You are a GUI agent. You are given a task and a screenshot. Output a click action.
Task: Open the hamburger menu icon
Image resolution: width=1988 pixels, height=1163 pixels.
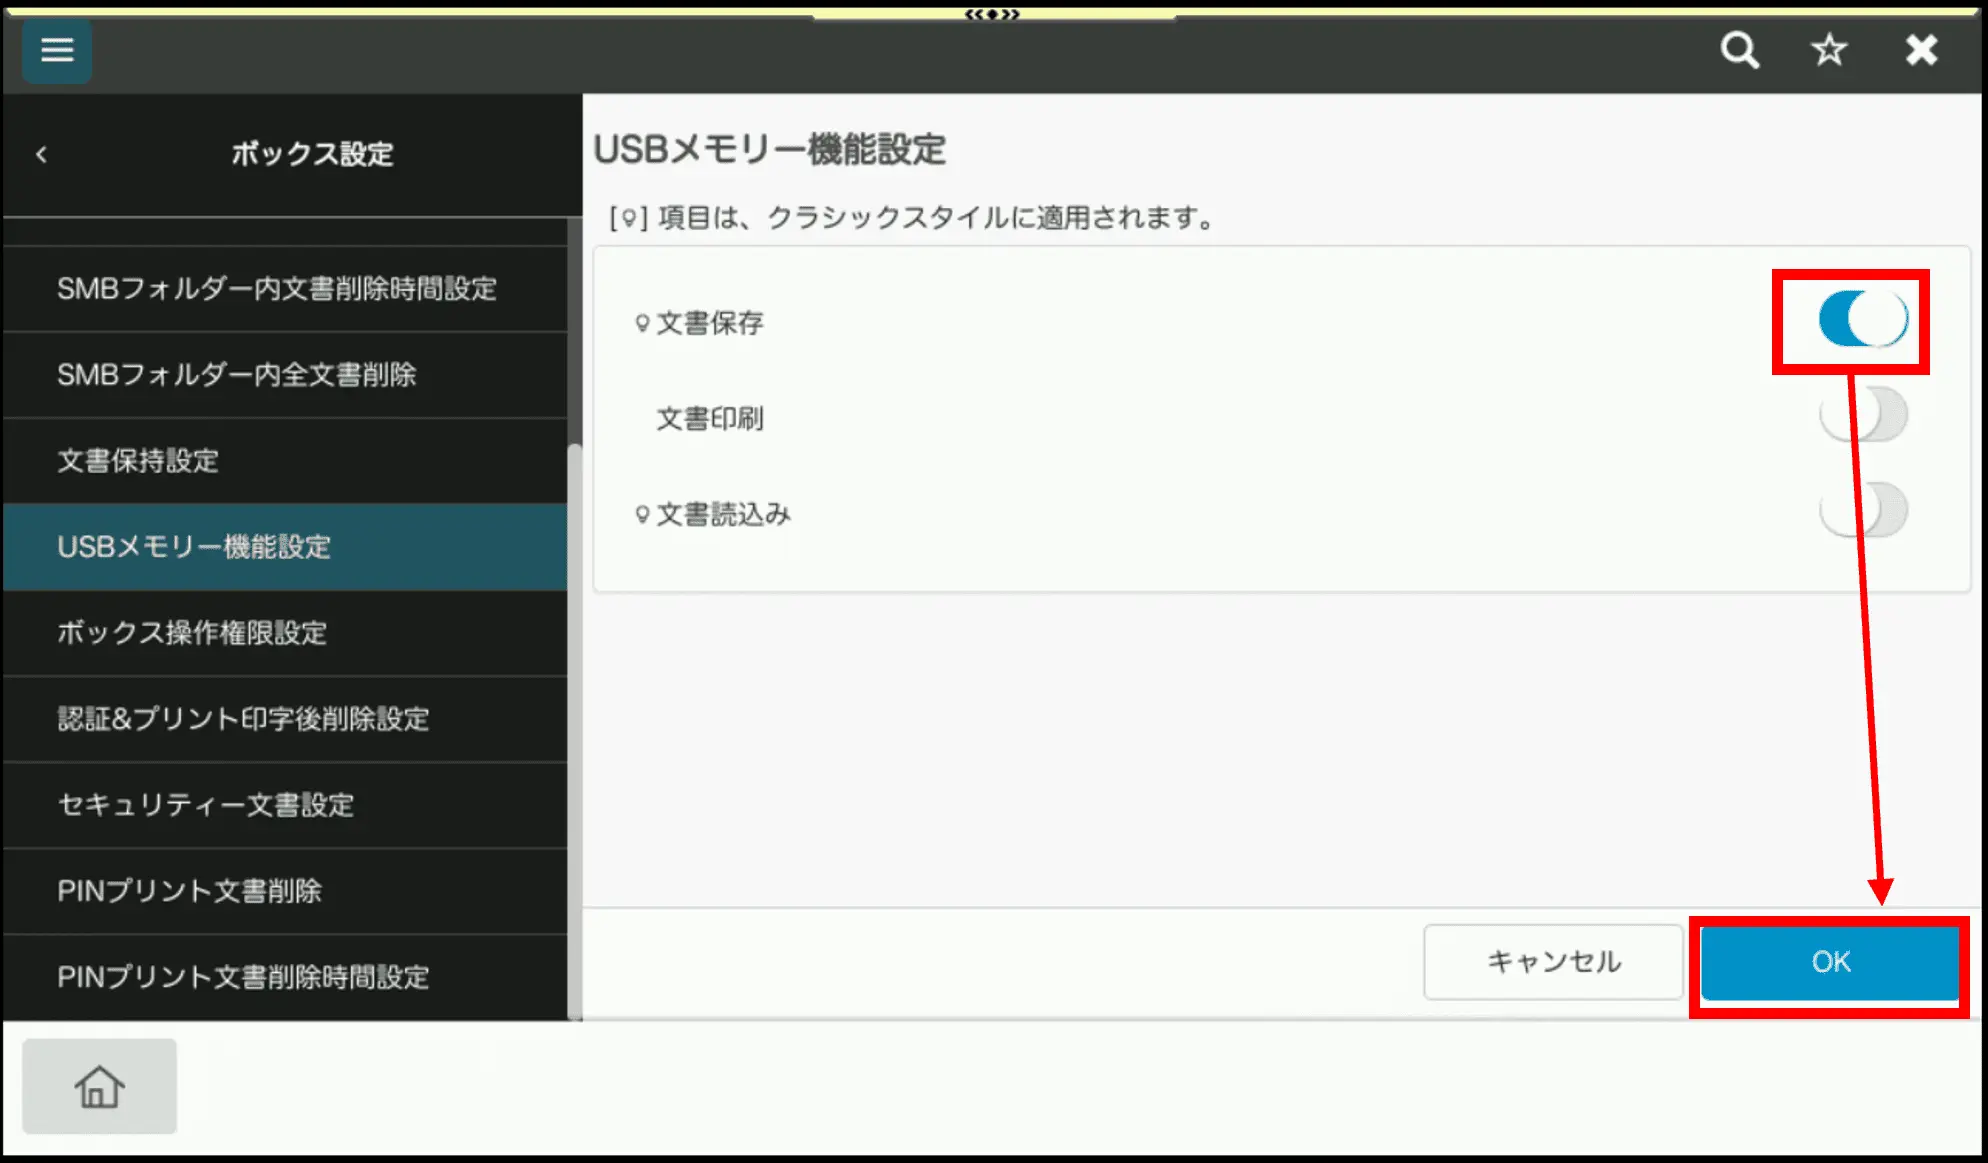[x=57, y=50]
